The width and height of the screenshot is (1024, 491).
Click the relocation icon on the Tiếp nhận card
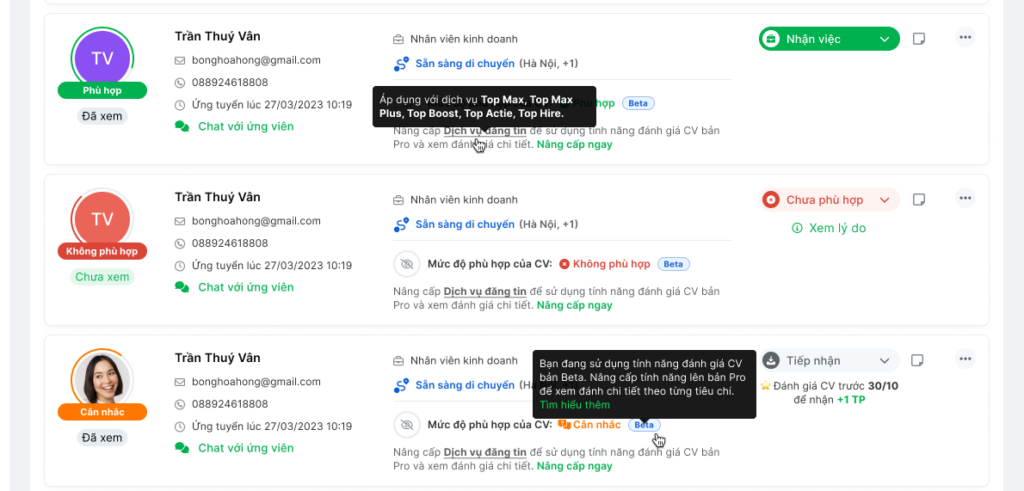click(x=401, y=385)
